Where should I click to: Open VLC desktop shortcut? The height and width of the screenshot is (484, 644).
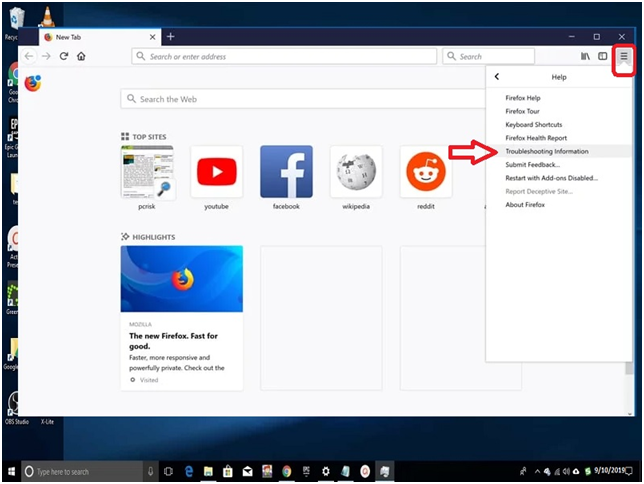pos(47,16)
